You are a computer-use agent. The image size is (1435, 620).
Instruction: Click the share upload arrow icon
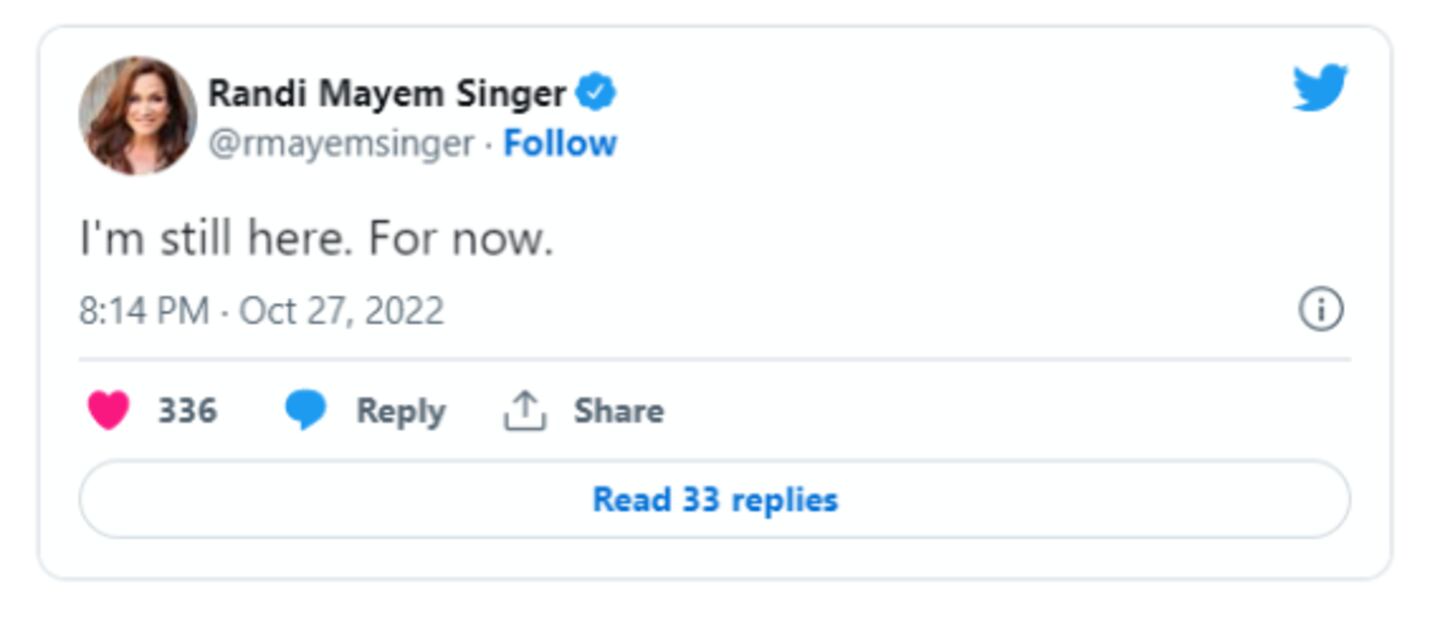[524, 410]
